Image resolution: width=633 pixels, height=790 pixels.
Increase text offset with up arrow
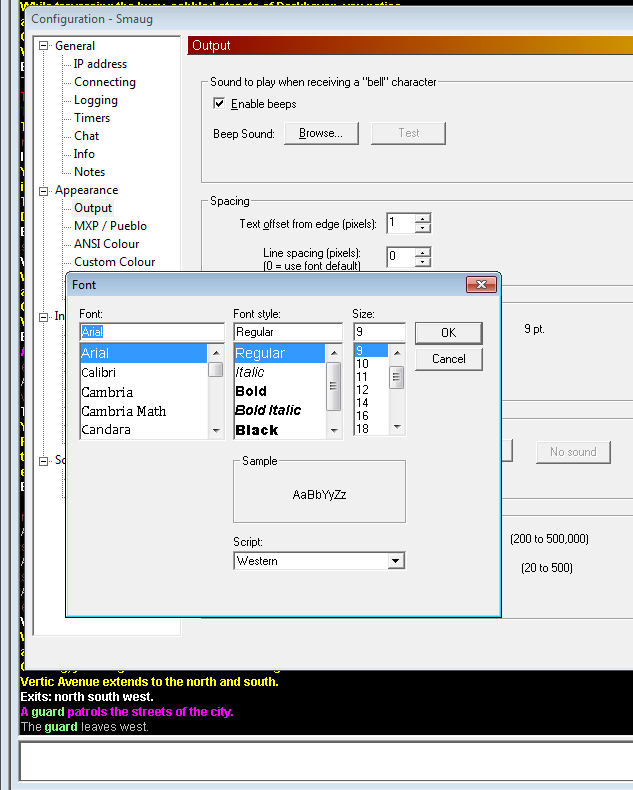[x=423, y=218]
